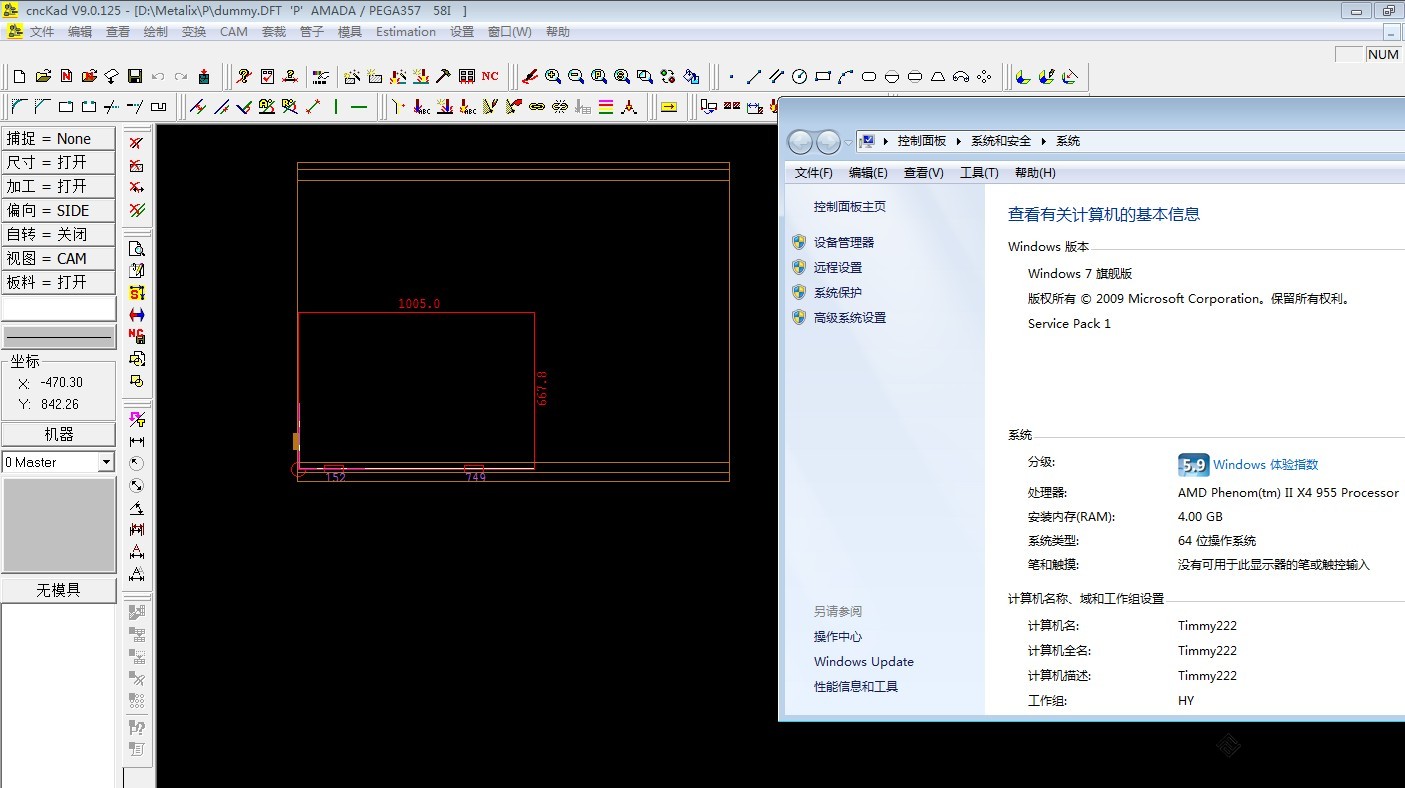Toggle the 板料 = 打开 setting

tap(59, 282)
